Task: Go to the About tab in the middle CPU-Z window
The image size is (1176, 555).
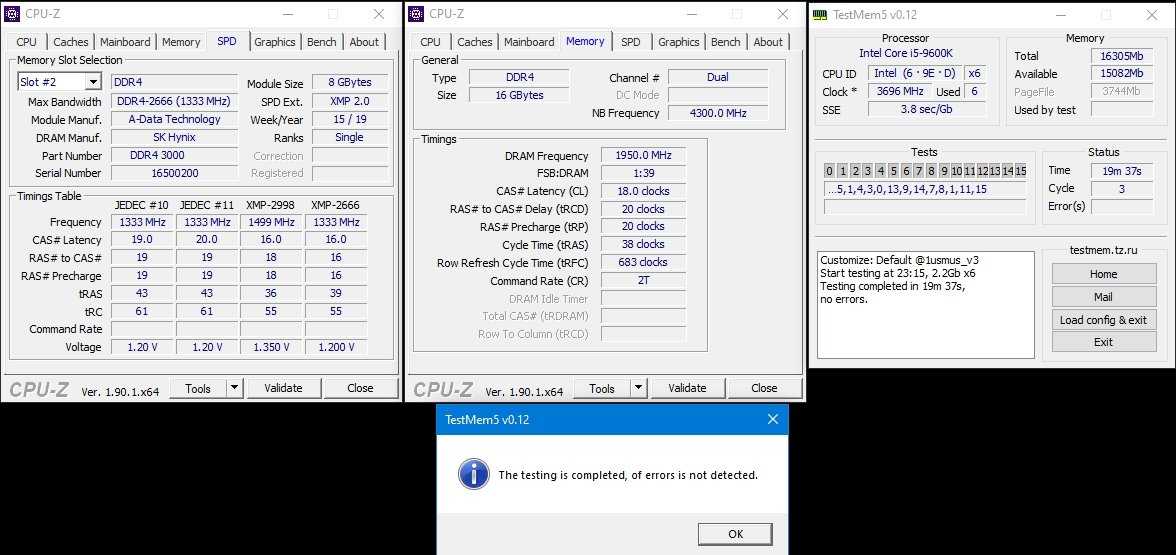Action: coord(768,42)
